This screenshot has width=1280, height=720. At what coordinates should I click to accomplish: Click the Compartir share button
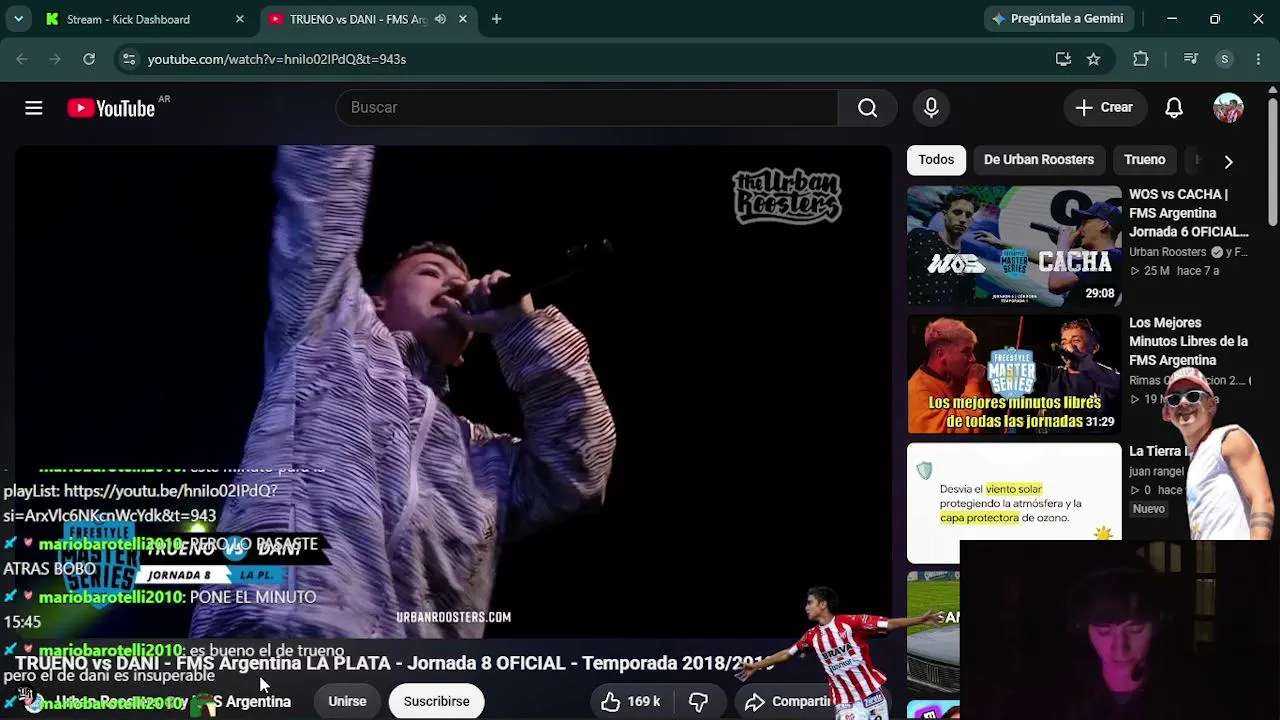[x=788, y=702]
